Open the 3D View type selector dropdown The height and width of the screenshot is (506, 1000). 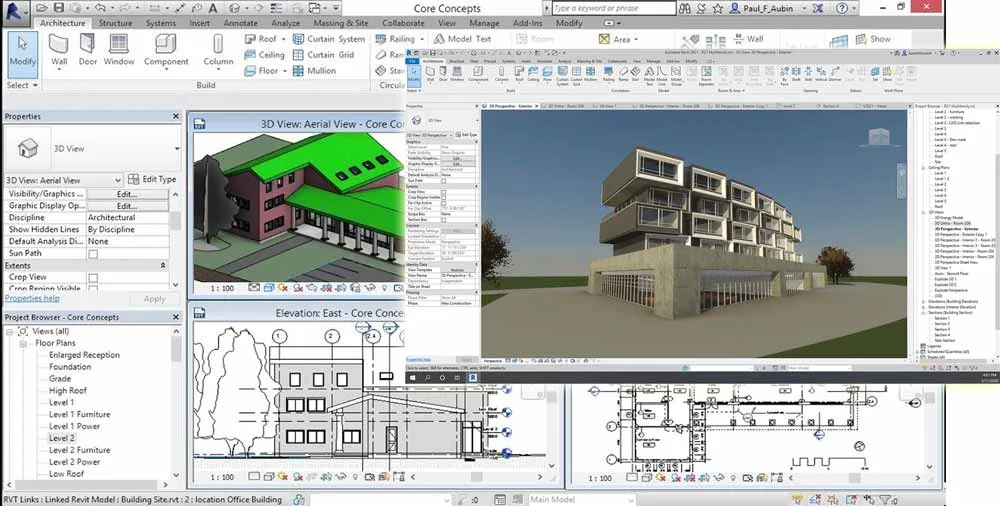coord(177,149)
